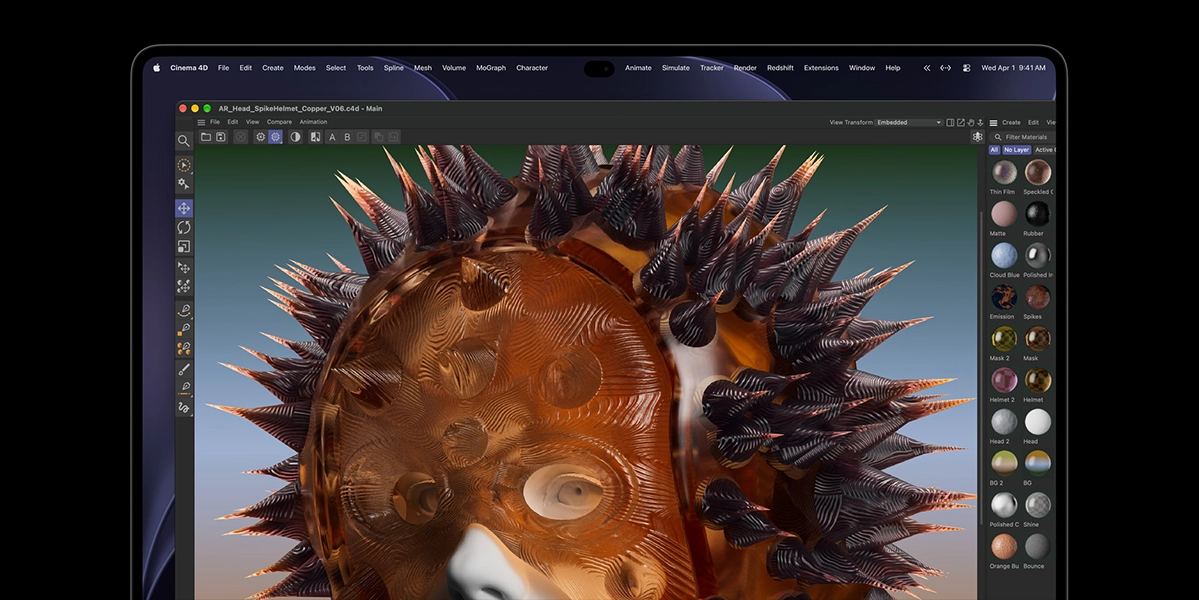Select the All materials filter tab

pyautogui.click(x=994, y=150)
